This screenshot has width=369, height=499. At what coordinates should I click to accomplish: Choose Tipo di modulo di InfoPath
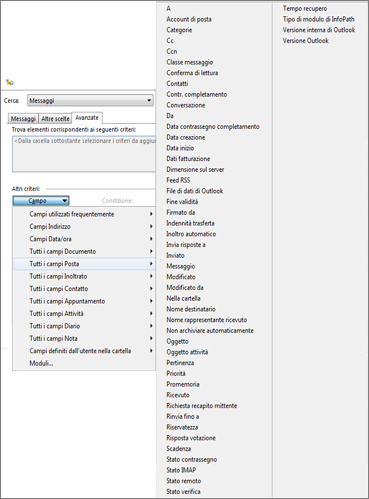tap(318, 19)
